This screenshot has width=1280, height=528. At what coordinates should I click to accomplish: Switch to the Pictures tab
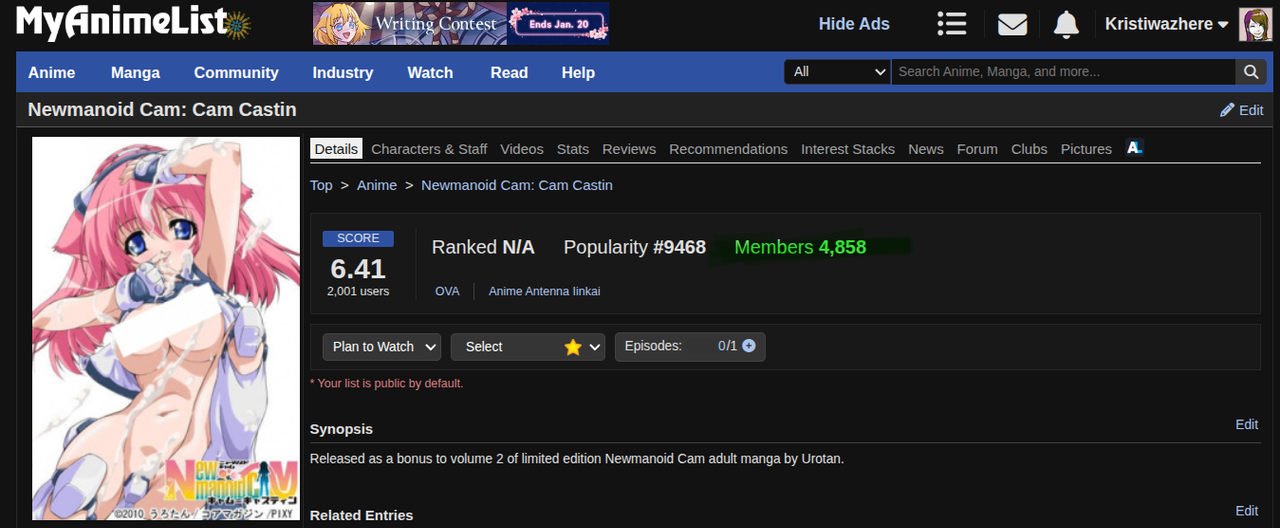(1086, 149)
